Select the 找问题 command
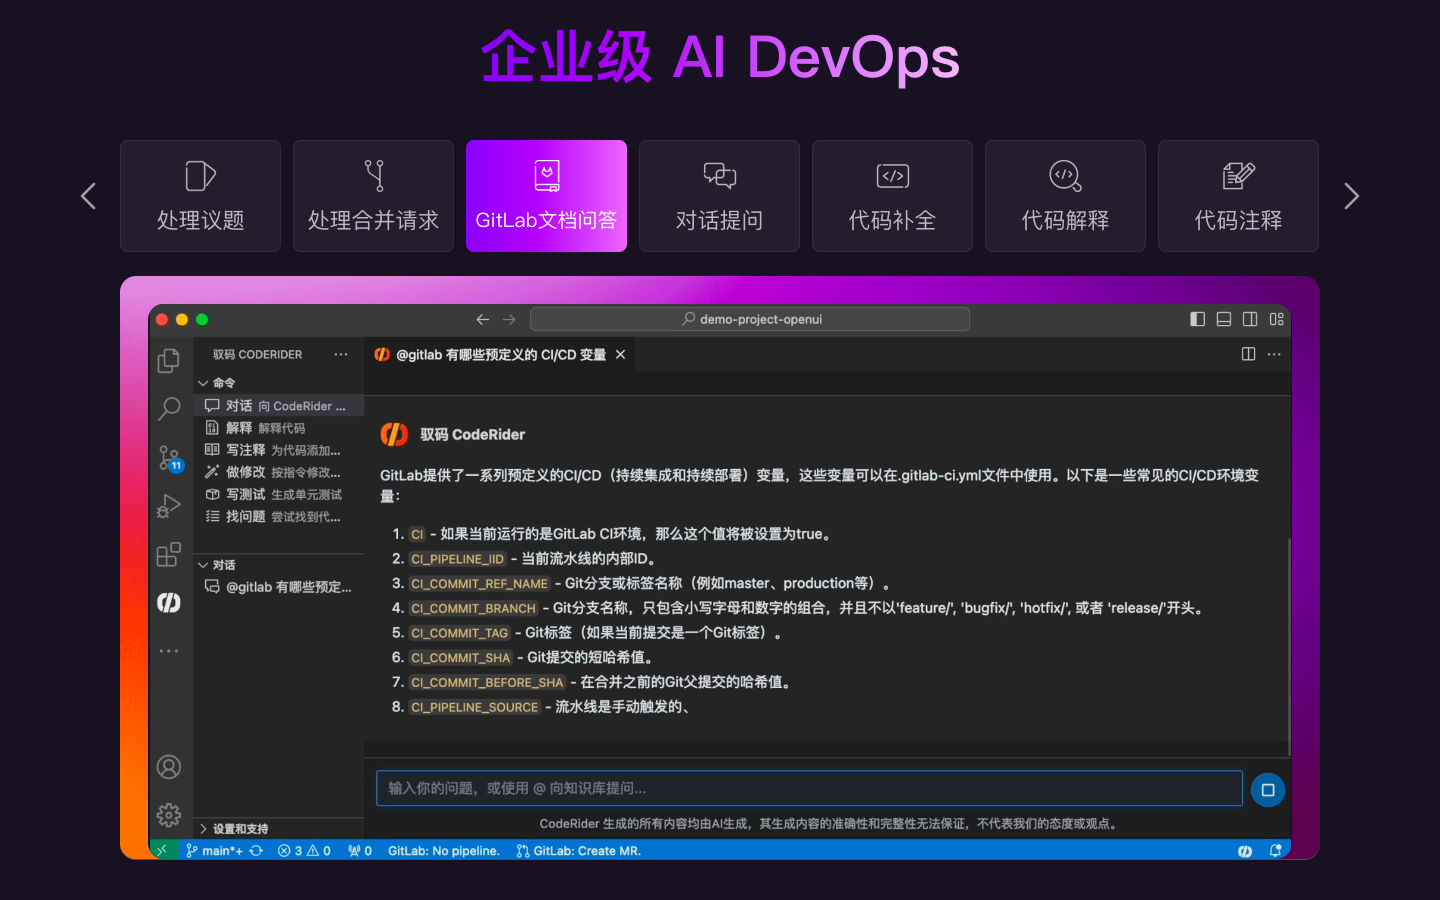Image resolution: width=1440 pixels, height=900 pixels. [x=278, y=516]
